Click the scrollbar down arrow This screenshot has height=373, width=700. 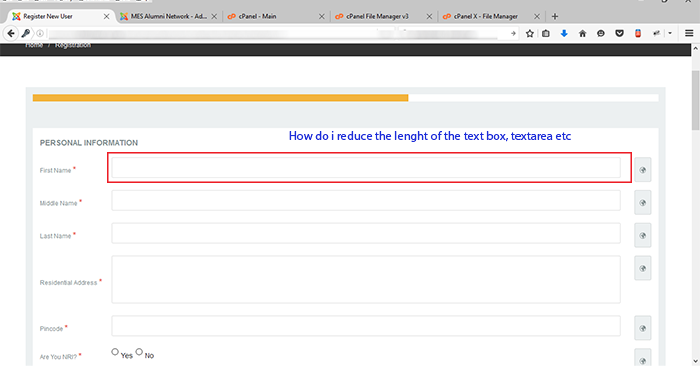(696, 361)
